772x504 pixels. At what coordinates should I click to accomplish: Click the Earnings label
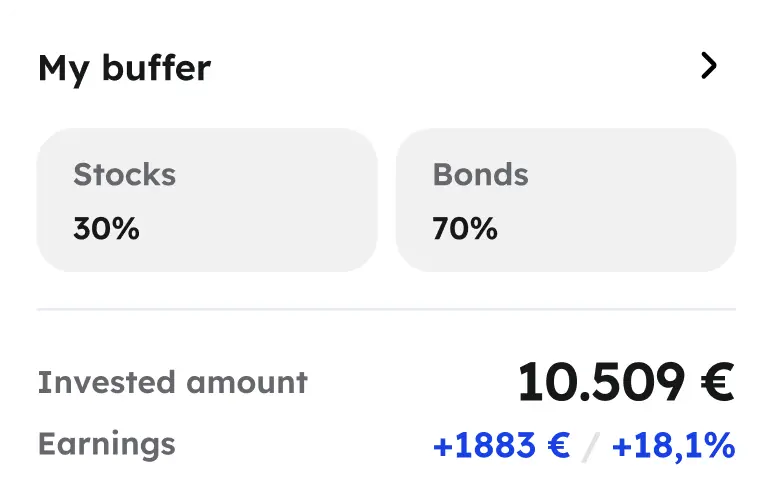[x=106, y=443]
